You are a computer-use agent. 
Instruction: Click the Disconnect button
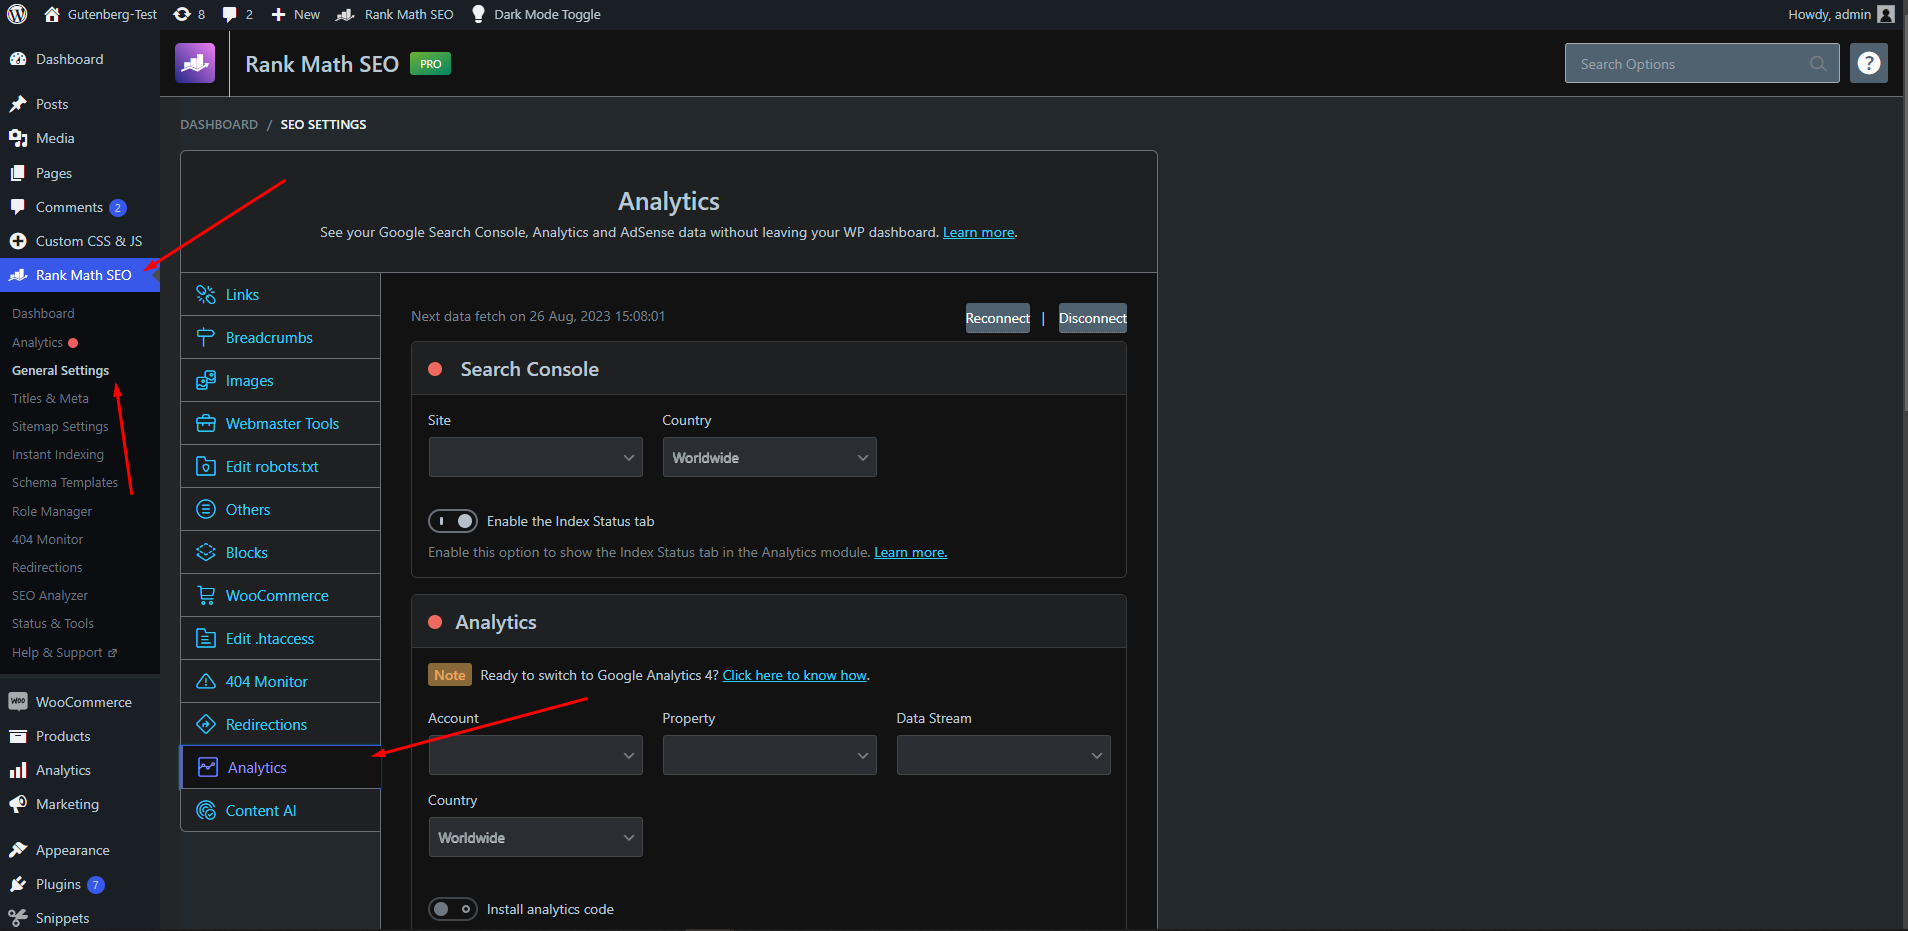click(x=1092, y=318)
